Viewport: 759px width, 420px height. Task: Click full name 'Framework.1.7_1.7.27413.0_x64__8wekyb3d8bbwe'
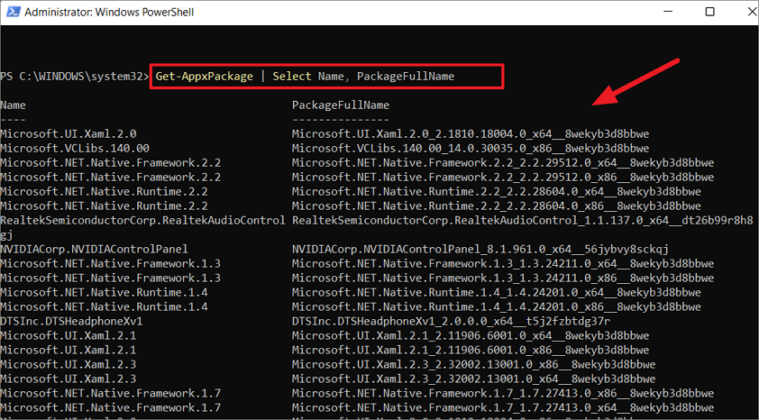pyautogui.click(x=503, y=408)
